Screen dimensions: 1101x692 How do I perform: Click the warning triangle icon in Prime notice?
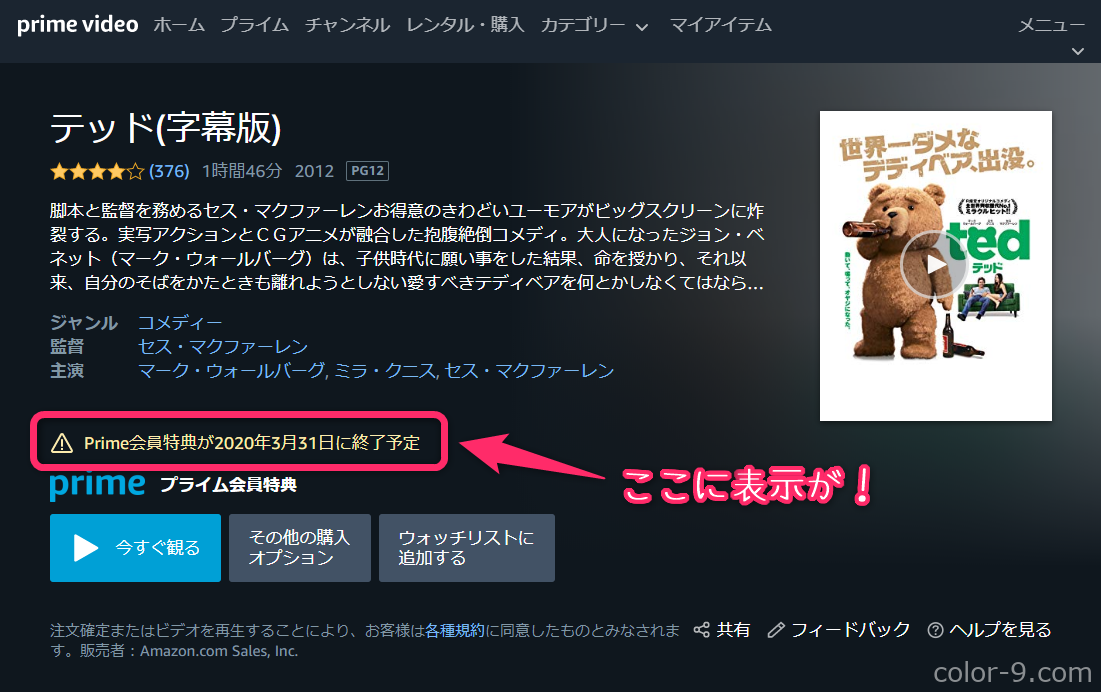pyautogui.click(x=62, y=443)
